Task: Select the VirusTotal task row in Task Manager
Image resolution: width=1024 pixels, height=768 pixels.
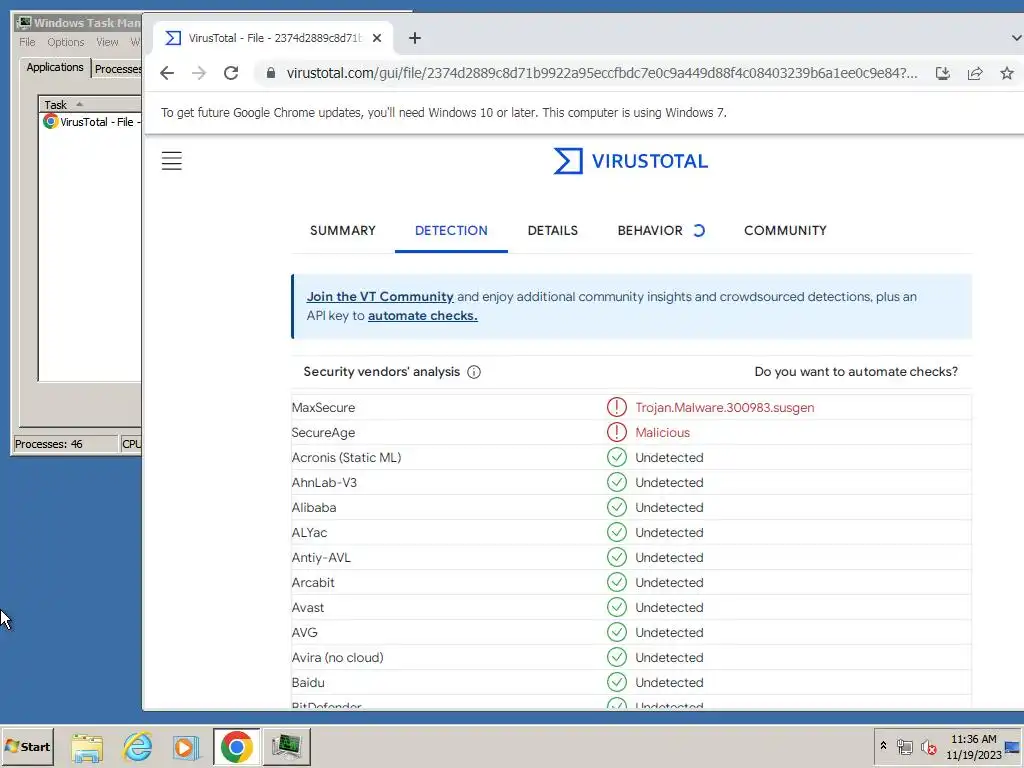Action: click(91, 121)
